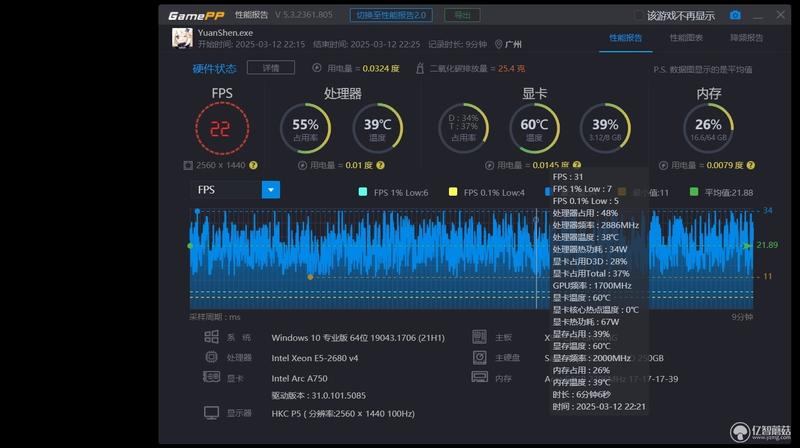The image size is (800, 448).
Task: Click the resolution help question mark icon
Action: pyautogui.click(x=253, y=165)
